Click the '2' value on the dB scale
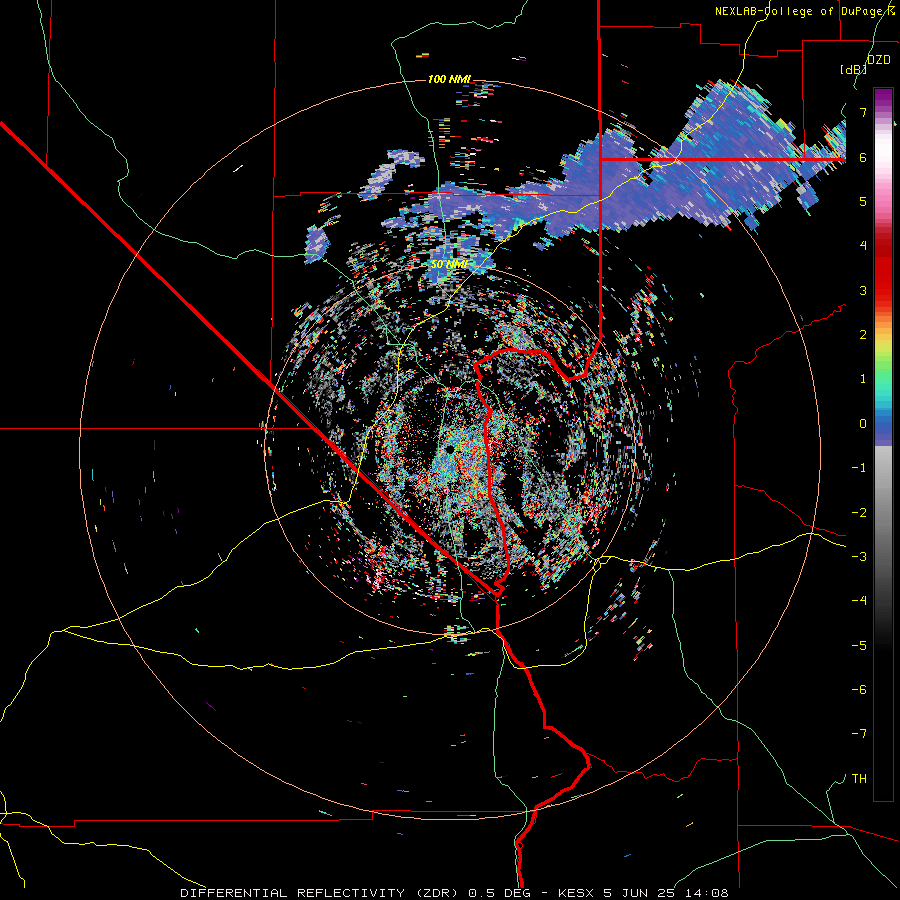900x900 pixels. click(863, 334)
